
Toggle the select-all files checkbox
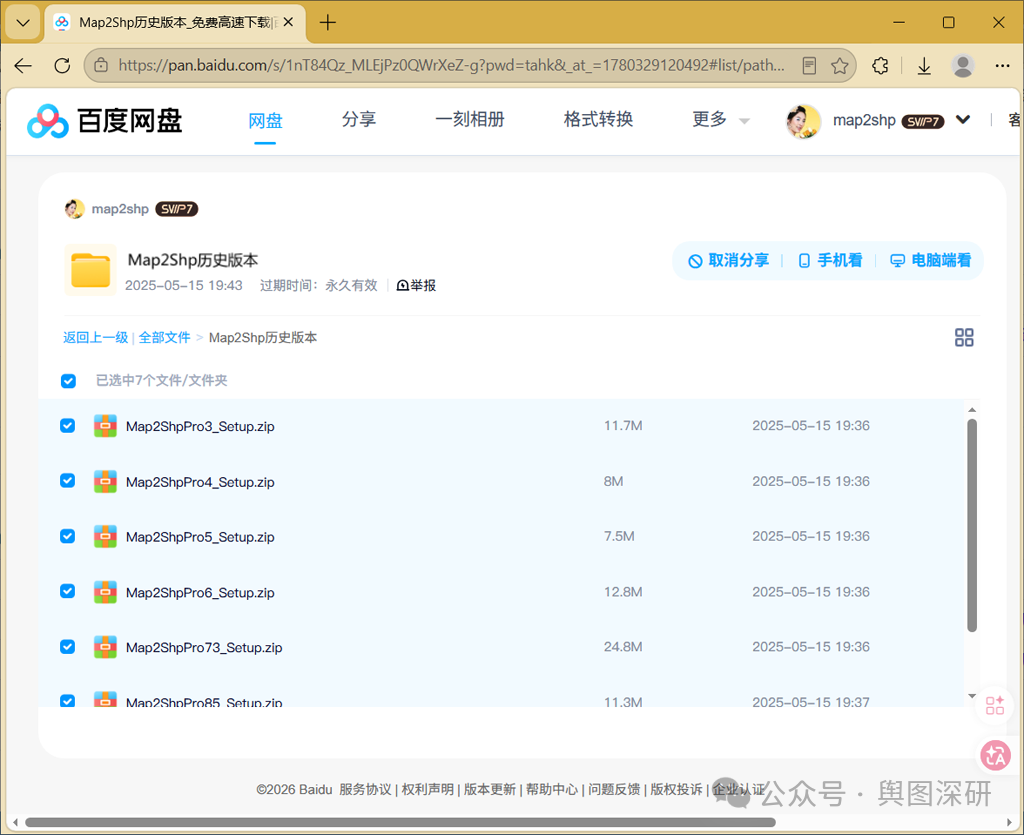tap(68, 381)
